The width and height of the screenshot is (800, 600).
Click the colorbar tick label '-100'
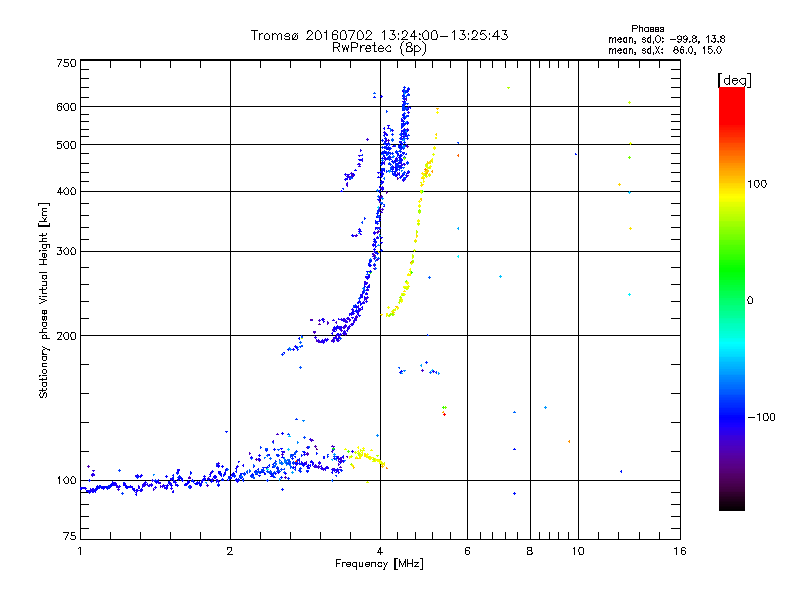(x=761, y=417)
